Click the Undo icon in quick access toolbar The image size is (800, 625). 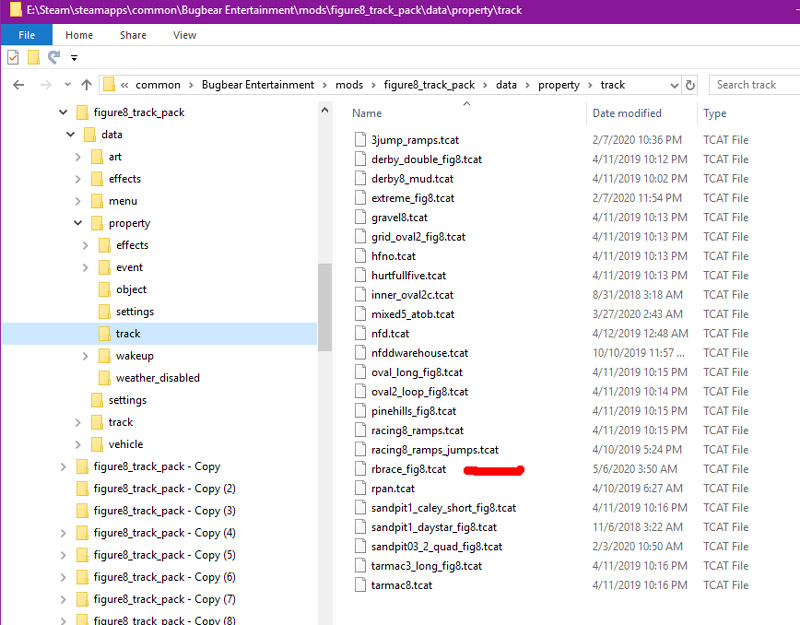click(54, 57)
